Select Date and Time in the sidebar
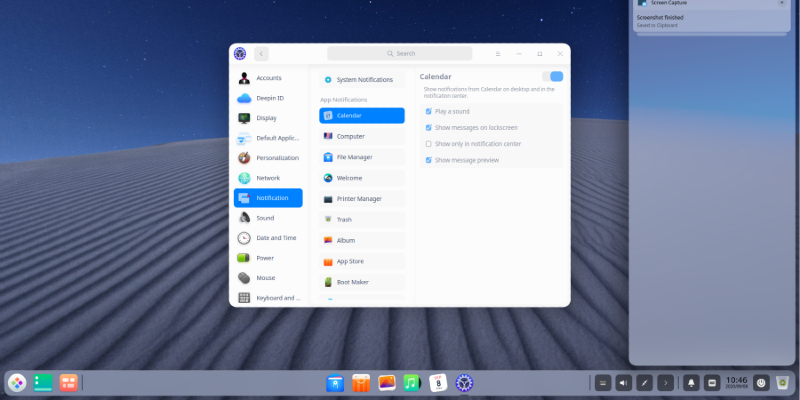 [x=276, y=238]
